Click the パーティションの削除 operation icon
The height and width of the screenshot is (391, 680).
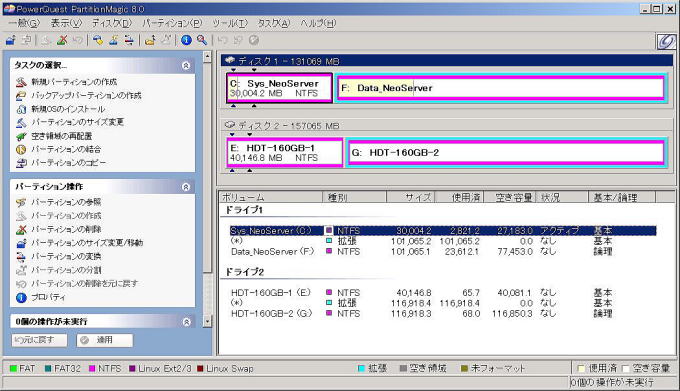(21, 229)
